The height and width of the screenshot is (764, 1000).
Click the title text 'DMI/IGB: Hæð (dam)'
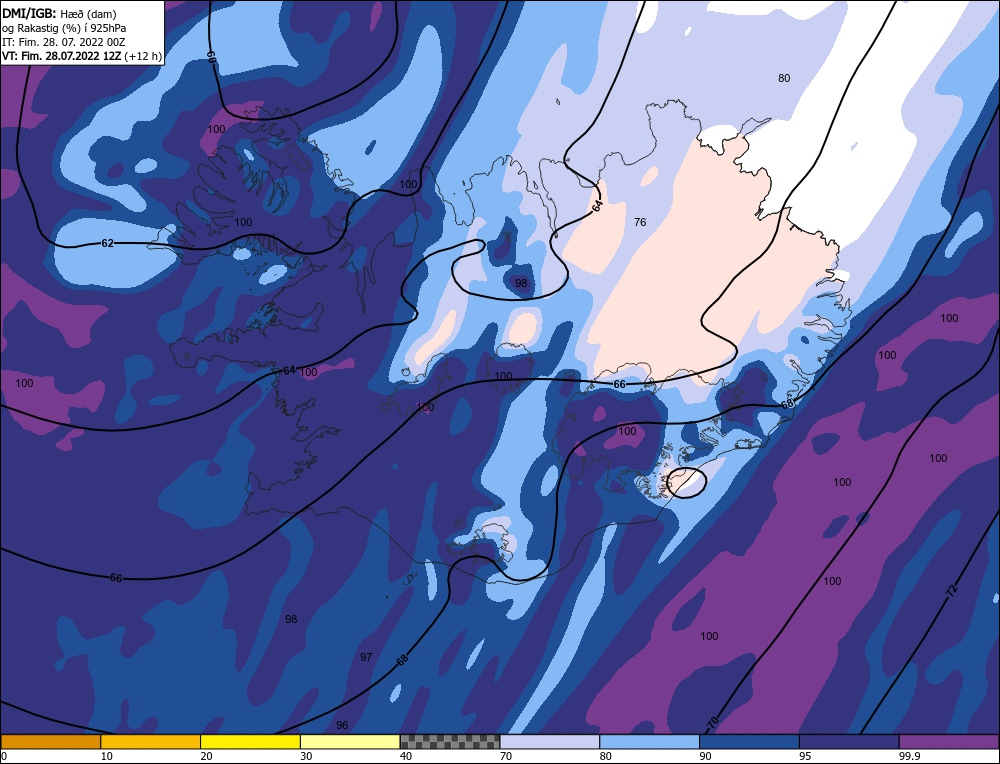(59, 14)
